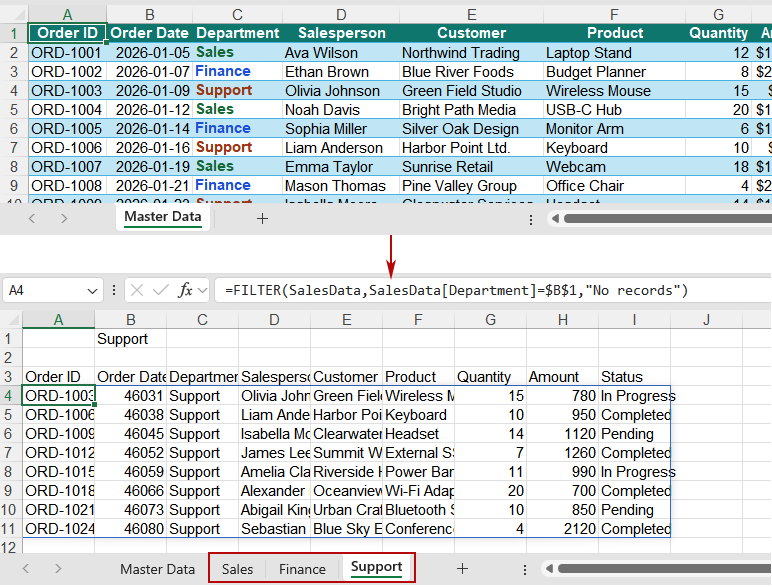Select the 46045 date cell

point(130,434)
